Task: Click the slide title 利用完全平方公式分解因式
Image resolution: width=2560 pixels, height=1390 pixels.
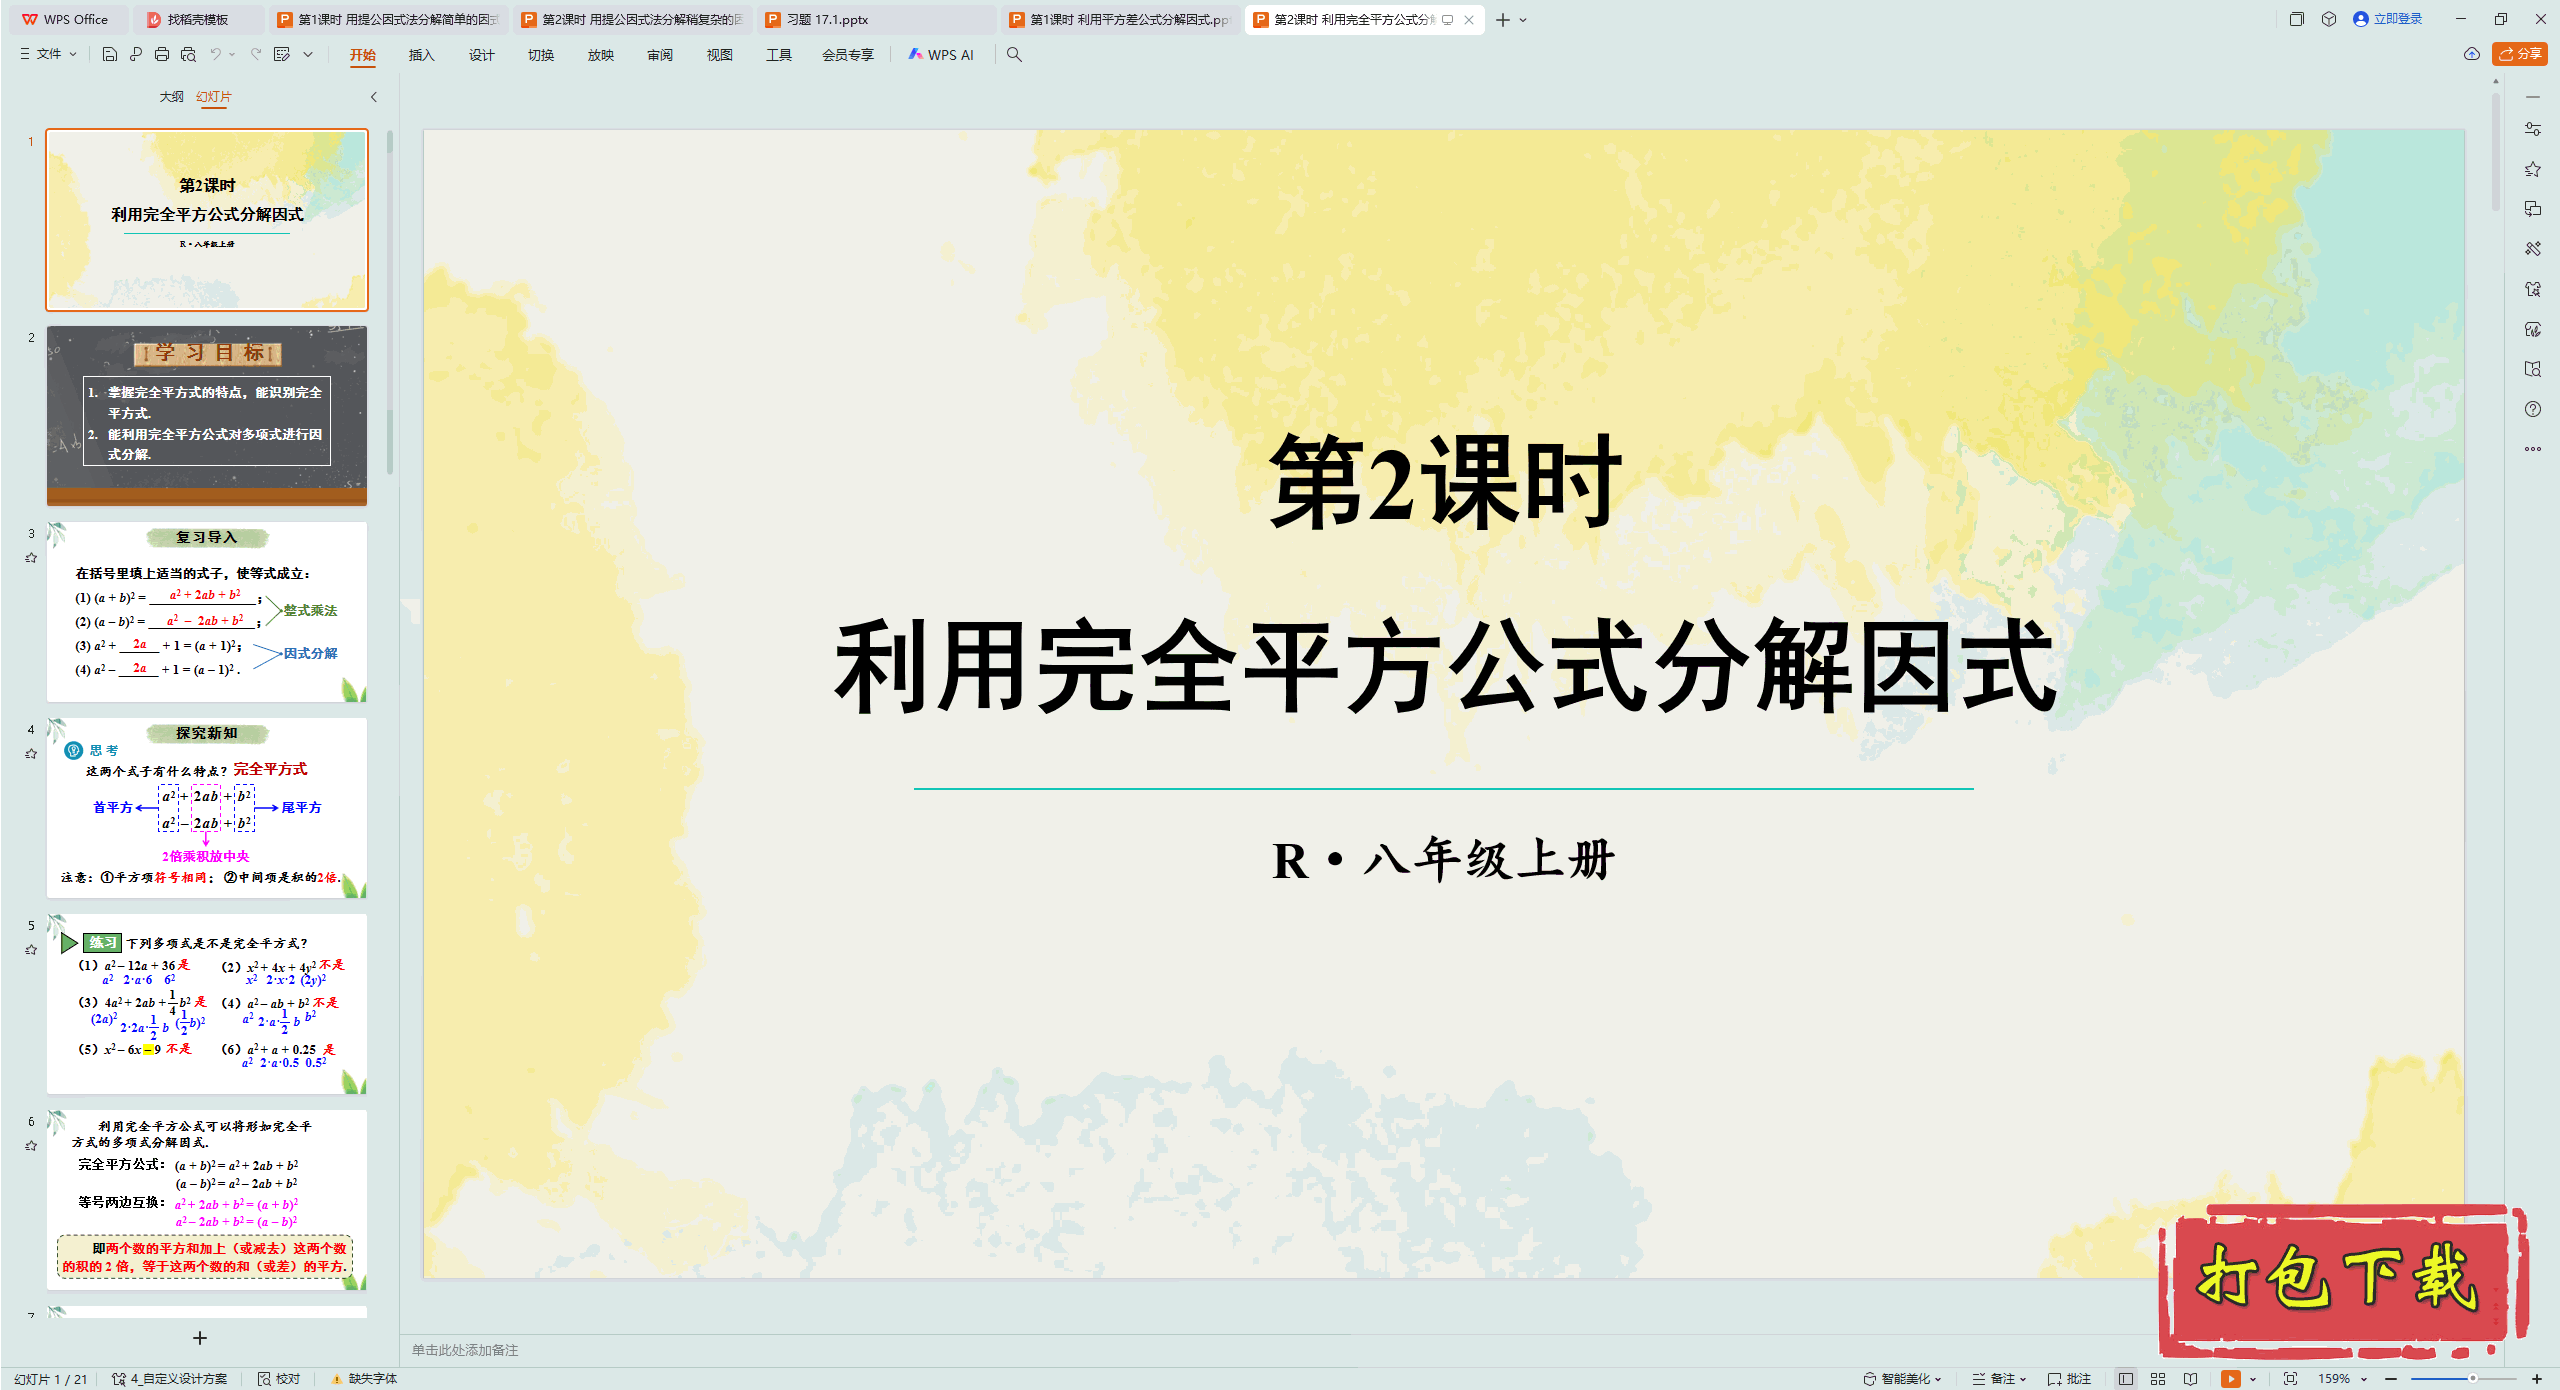Action: point(1444,667)
